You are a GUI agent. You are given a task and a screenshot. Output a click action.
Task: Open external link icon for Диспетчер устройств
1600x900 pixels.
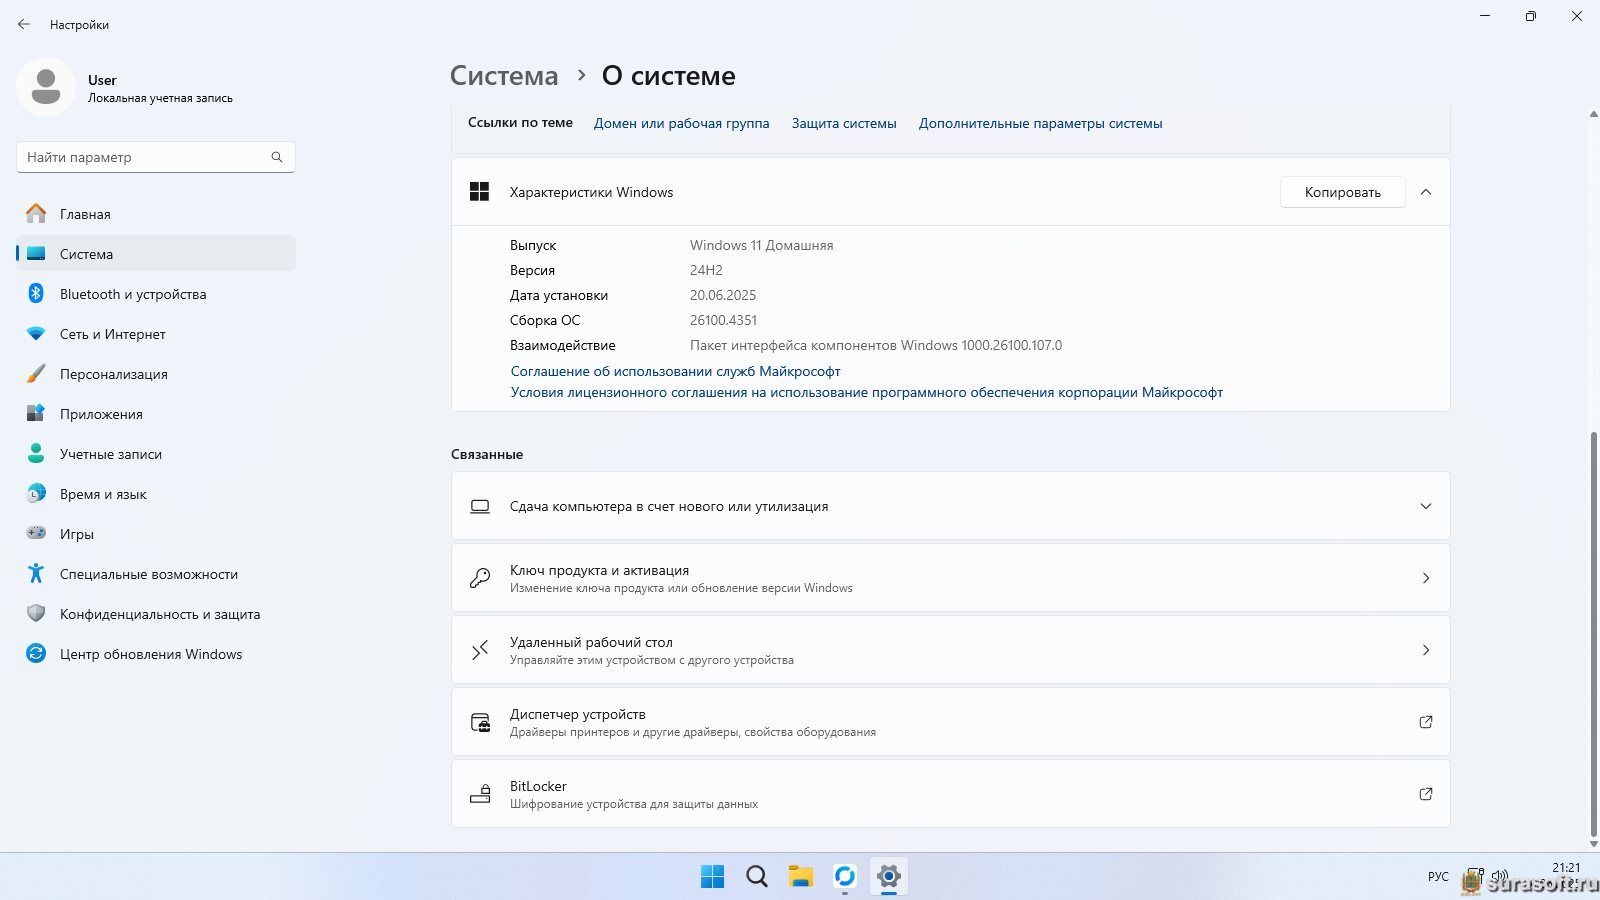[1425, 722]
